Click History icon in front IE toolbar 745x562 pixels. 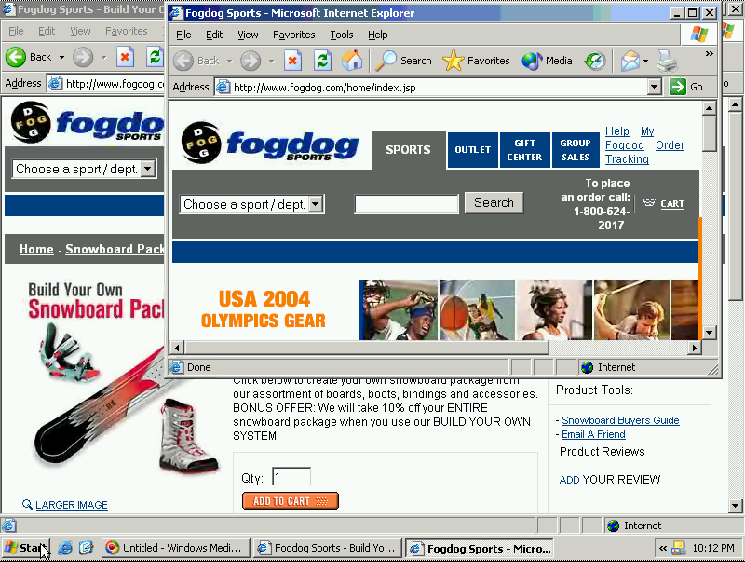(595, 61)
